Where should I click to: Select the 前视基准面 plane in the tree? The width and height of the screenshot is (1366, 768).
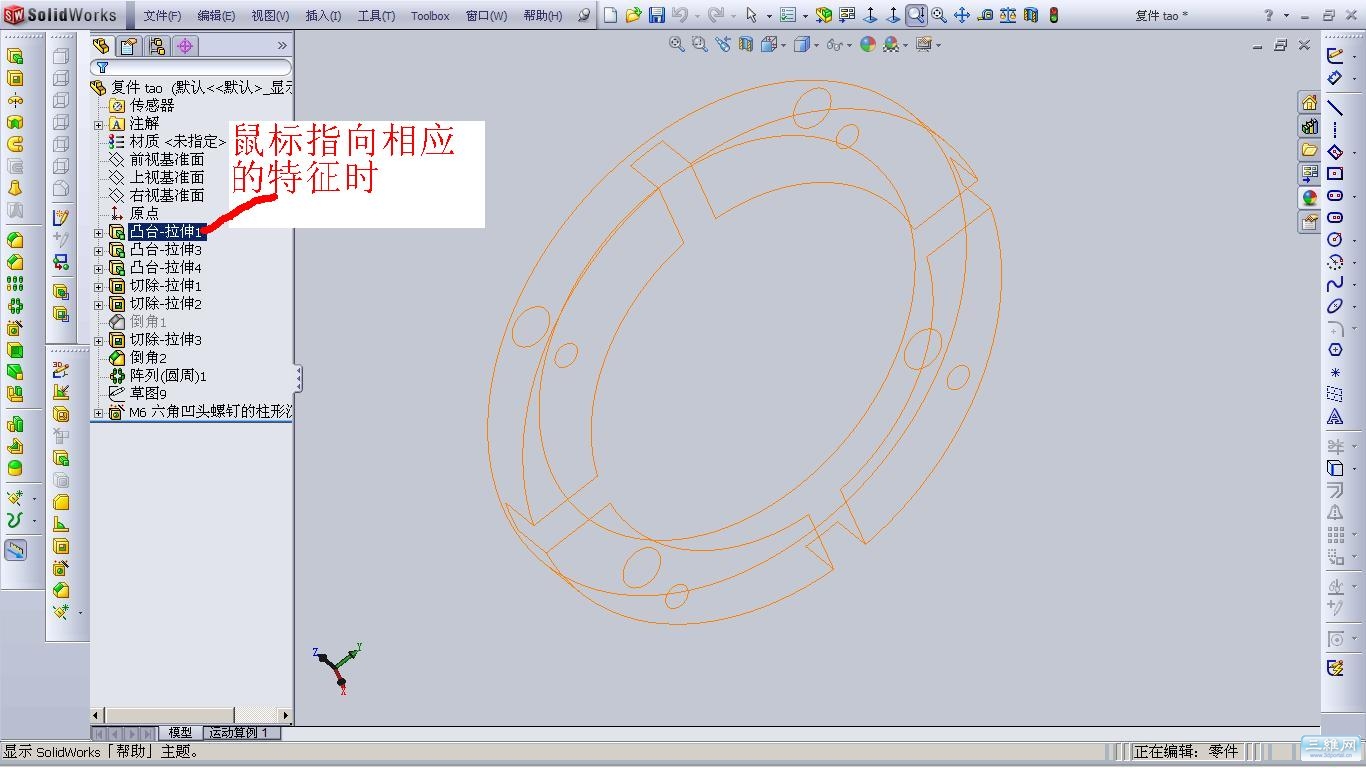tap(167, 159)
